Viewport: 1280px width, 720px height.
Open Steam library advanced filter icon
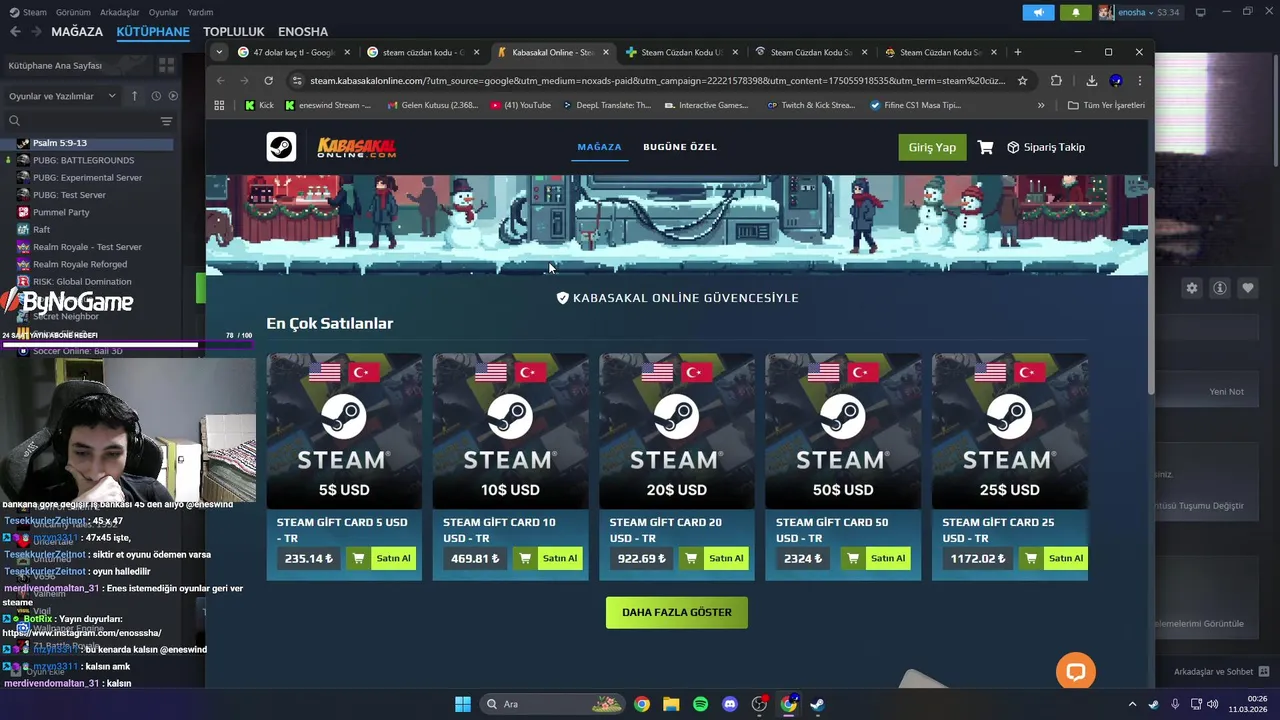166,121
